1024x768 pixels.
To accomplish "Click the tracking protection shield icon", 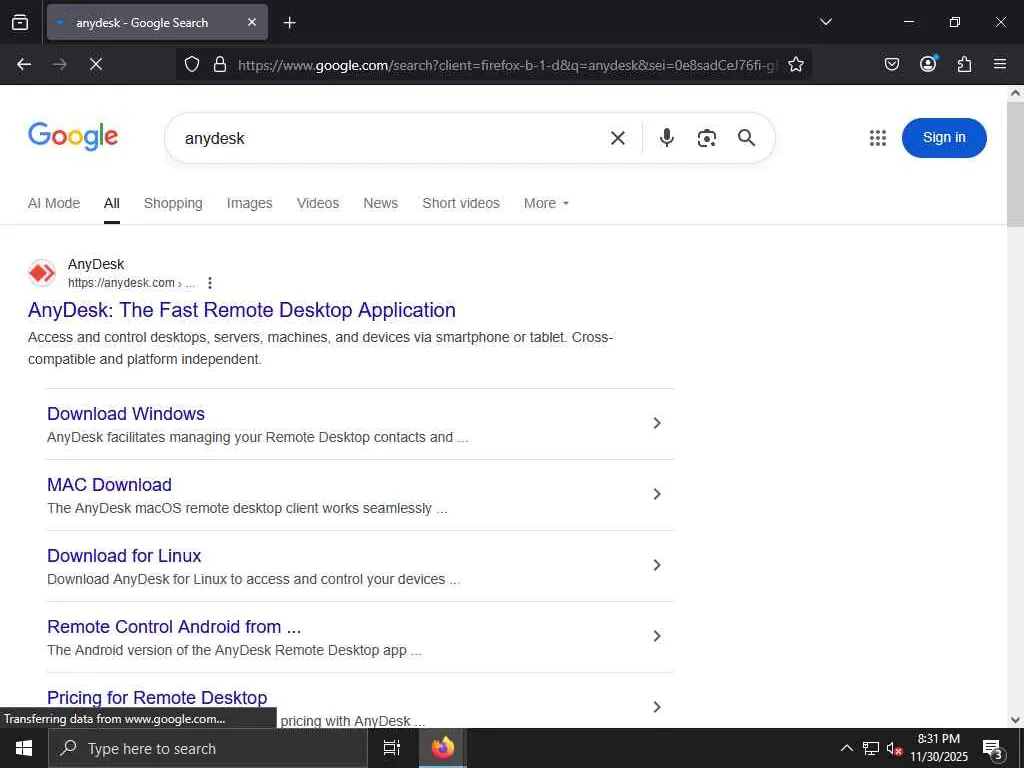I will pyautogui.click(x=191, y=64).
